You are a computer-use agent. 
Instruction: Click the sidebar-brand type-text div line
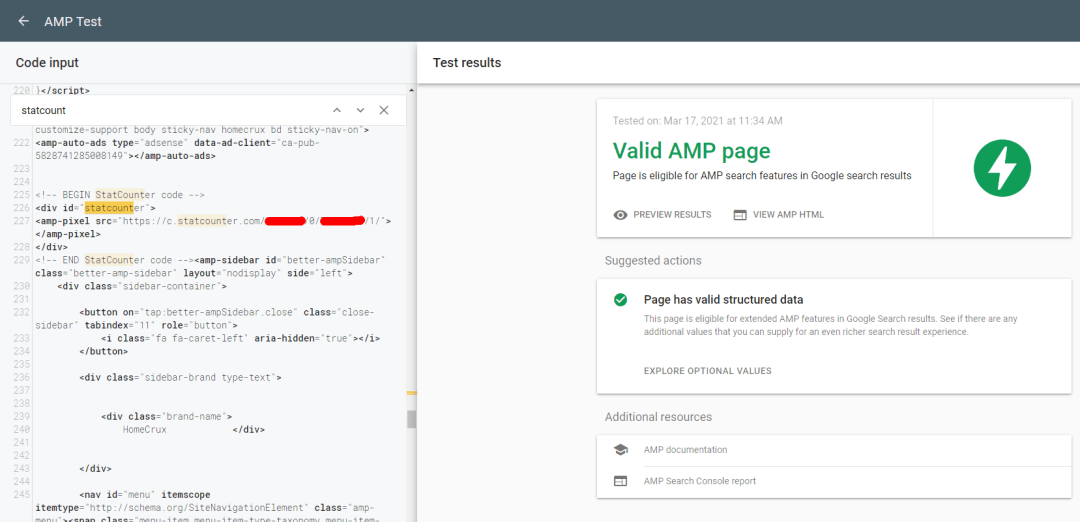[180, 377]
